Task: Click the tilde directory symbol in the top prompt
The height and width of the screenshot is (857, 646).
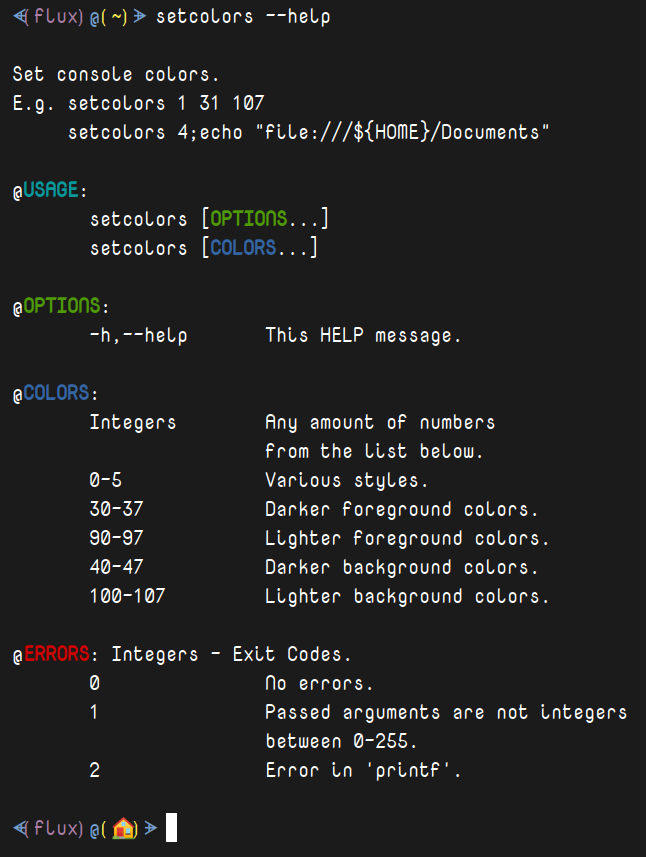Action: 118,17
